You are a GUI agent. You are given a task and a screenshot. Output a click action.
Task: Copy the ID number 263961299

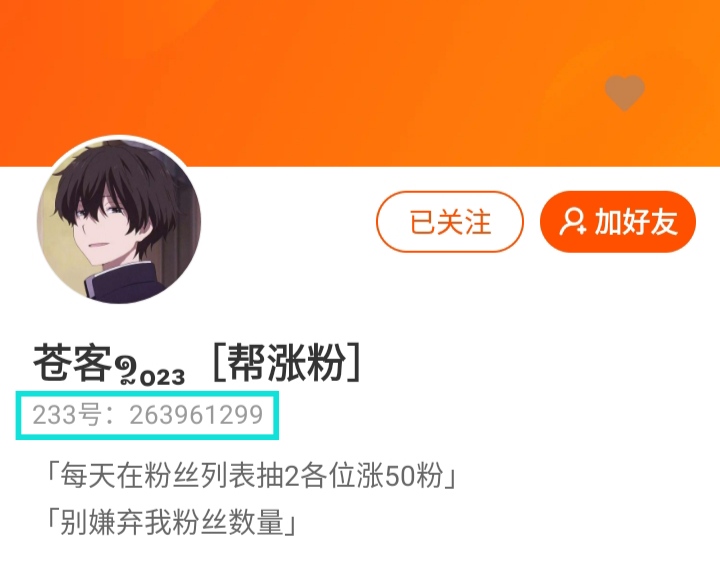[196, 415]
